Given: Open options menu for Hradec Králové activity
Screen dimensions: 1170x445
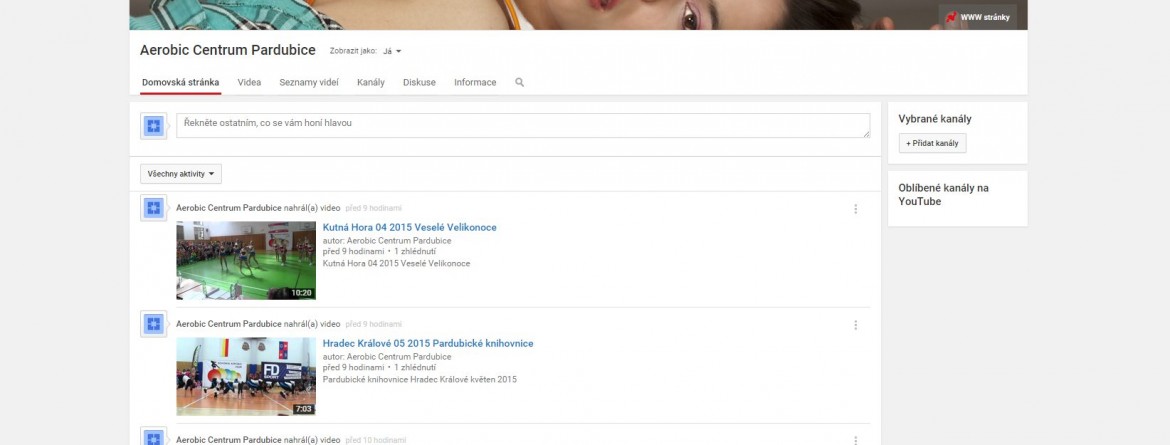Looking at the screenshot, I should tap(856, 325).
